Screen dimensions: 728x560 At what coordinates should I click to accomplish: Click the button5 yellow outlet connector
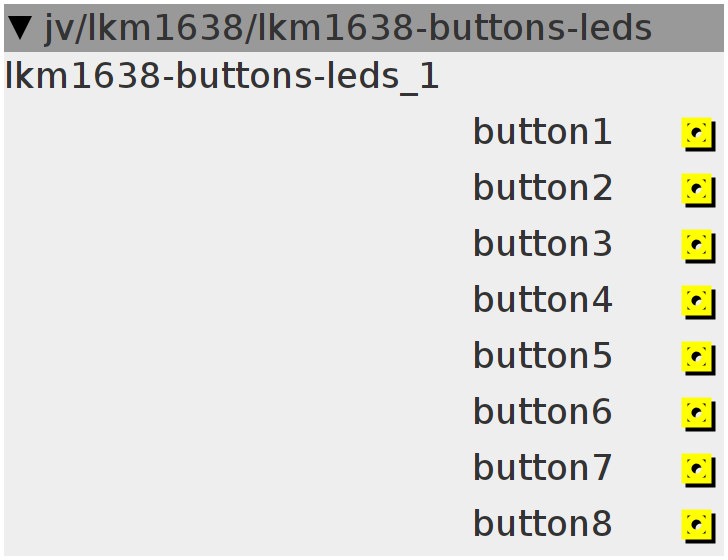[x=698, y=358]
